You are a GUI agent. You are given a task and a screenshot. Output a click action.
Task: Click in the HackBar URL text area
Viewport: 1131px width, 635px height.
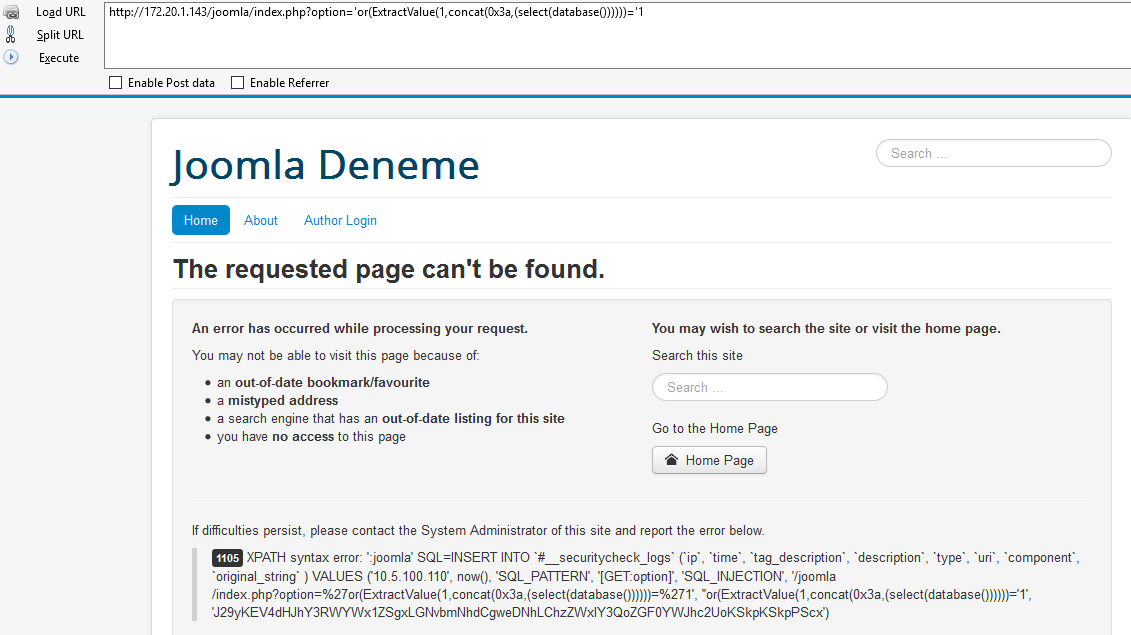tap(617, 35)
